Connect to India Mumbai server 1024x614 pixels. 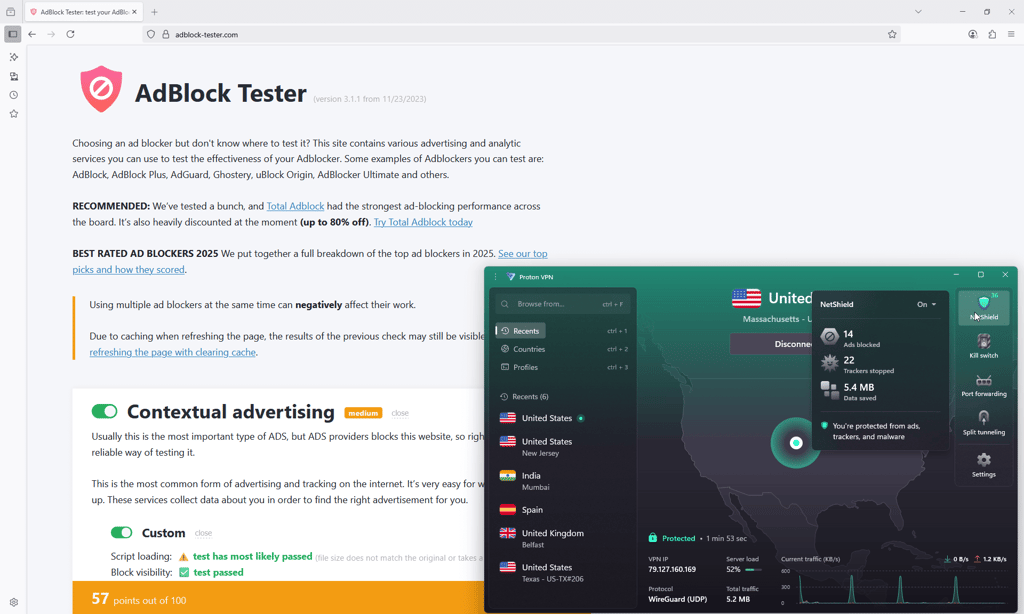pyautogui.click(x=562, y=481)
